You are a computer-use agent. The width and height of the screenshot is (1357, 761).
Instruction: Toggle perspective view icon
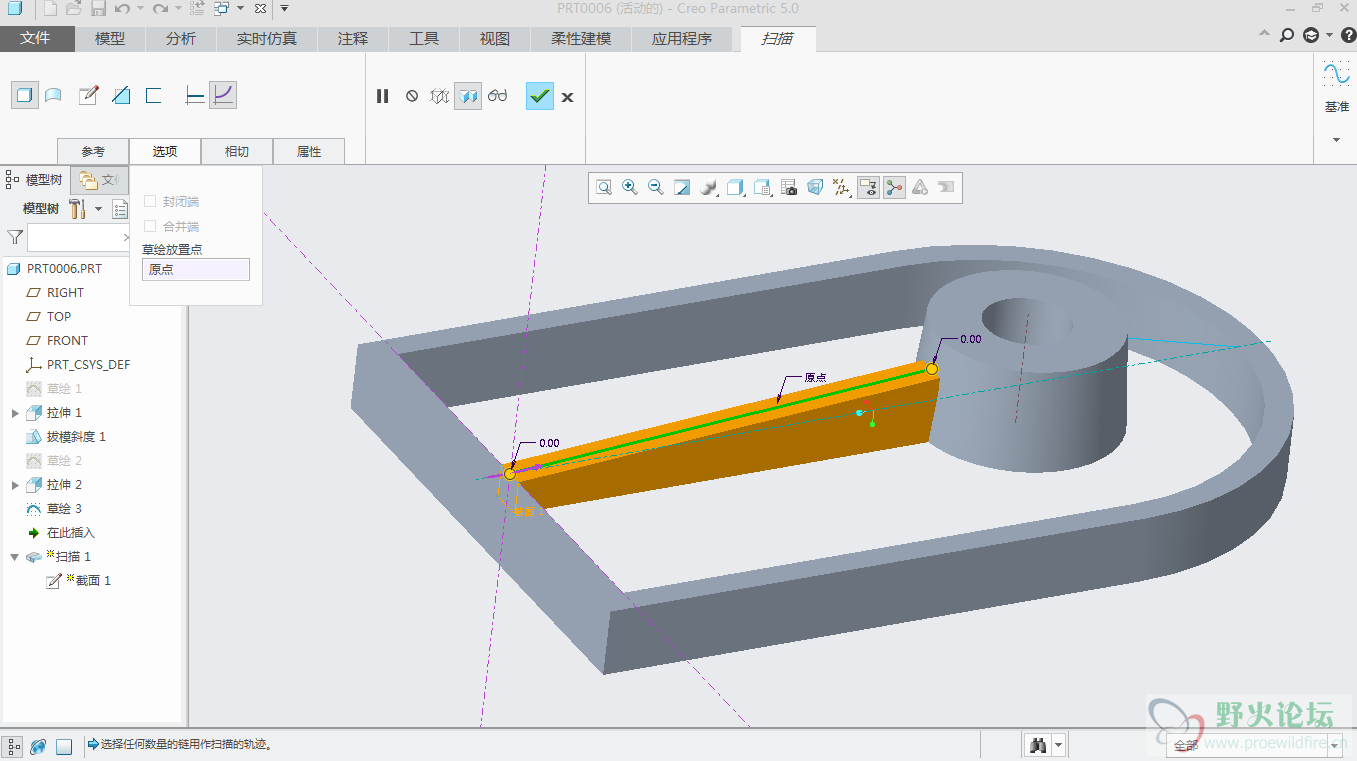coord(815,187)
